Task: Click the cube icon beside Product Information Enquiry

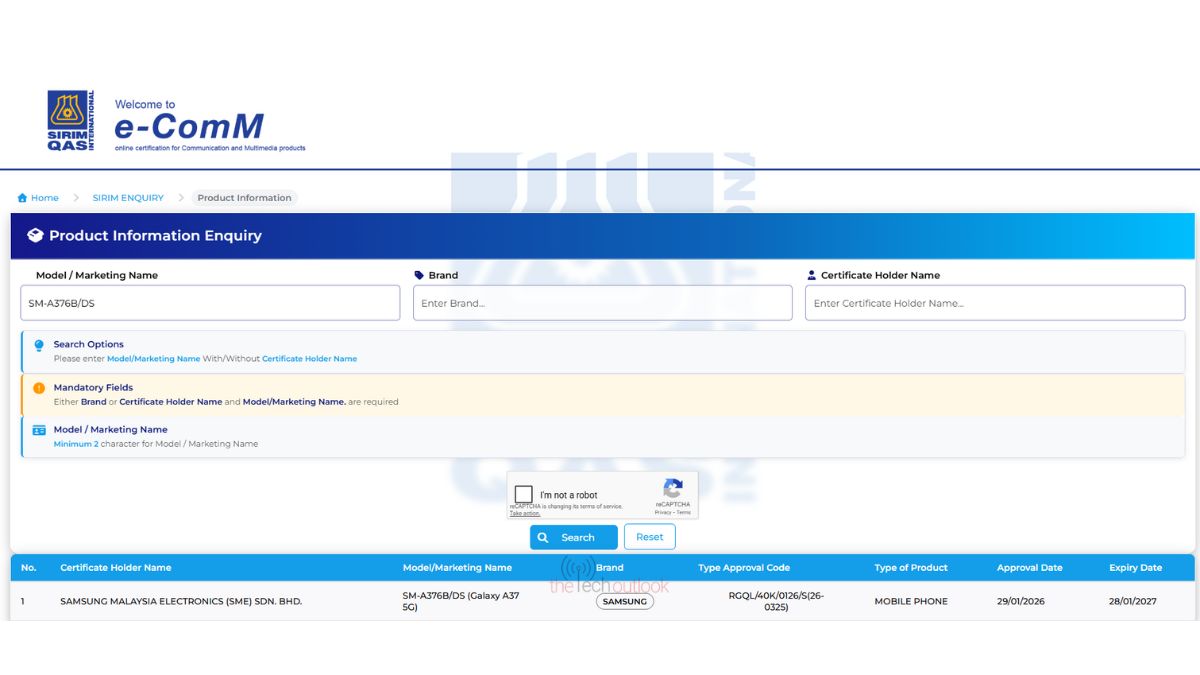Action: (x=35, y=236)
